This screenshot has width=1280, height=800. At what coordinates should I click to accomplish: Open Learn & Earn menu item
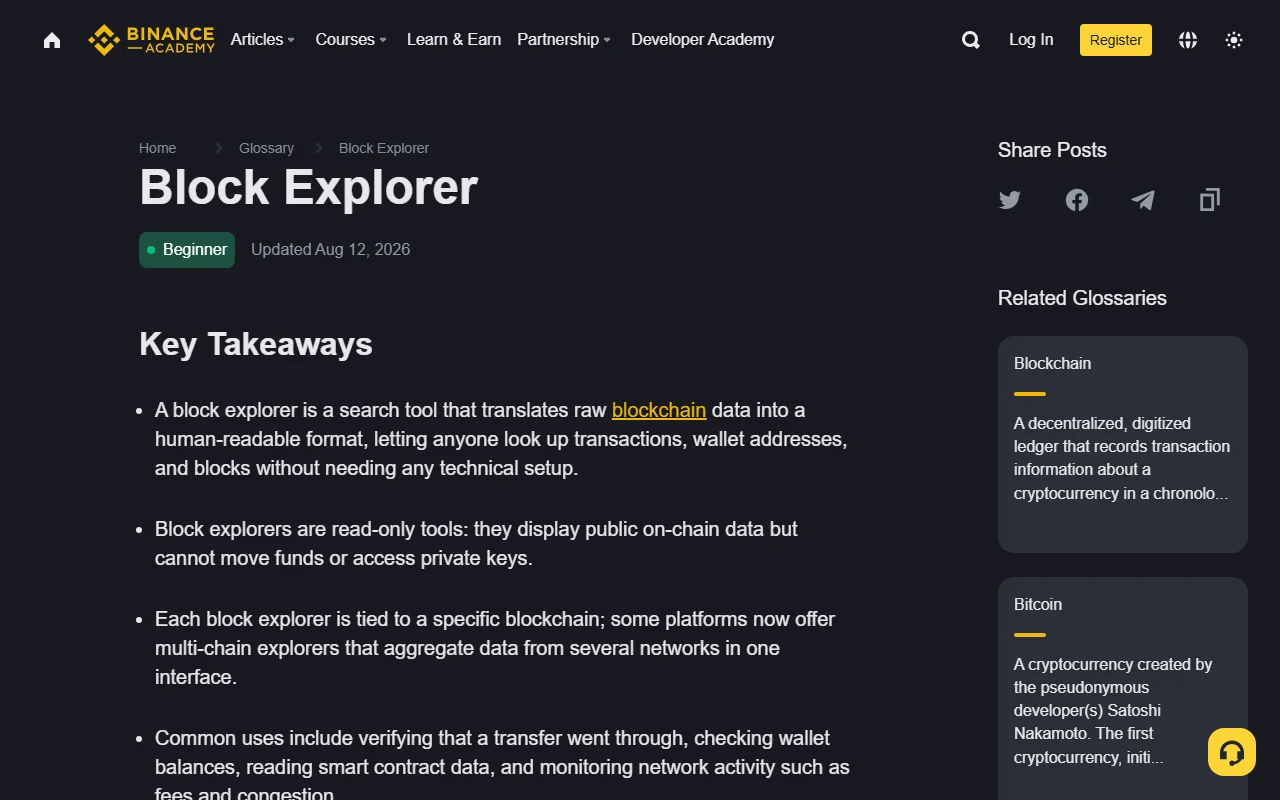(454, 40)
